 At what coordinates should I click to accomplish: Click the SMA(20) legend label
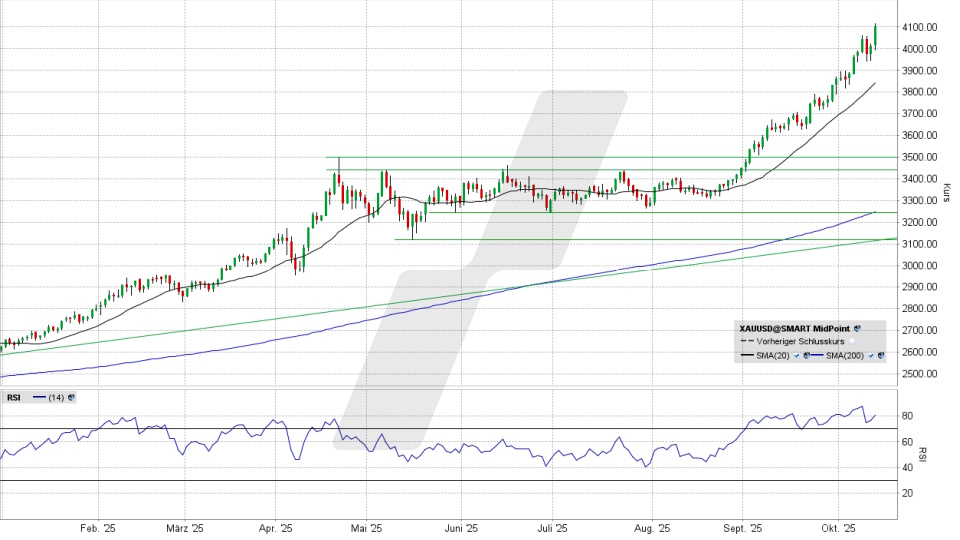pos(774,356)
